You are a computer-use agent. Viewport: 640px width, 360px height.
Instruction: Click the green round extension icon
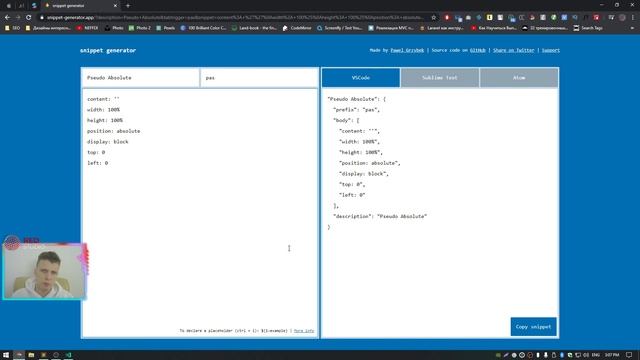click(553, 18)
